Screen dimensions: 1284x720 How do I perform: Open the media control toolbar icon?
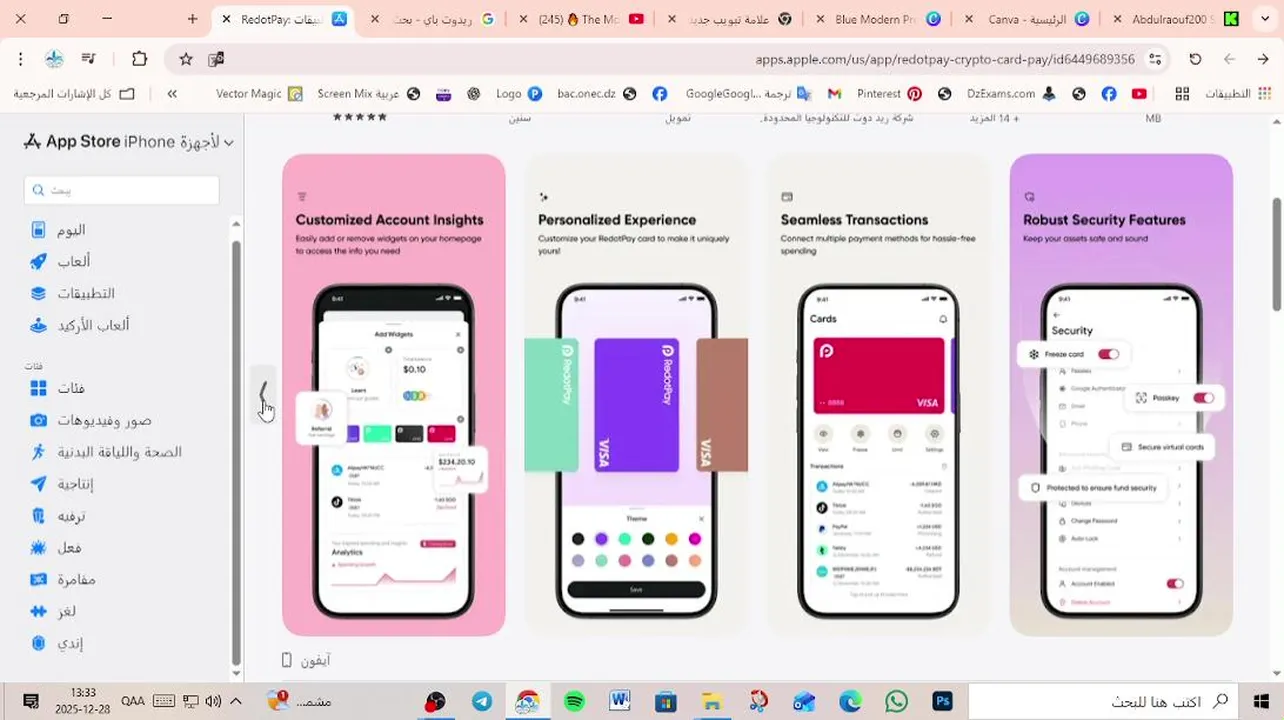point(88,59)
